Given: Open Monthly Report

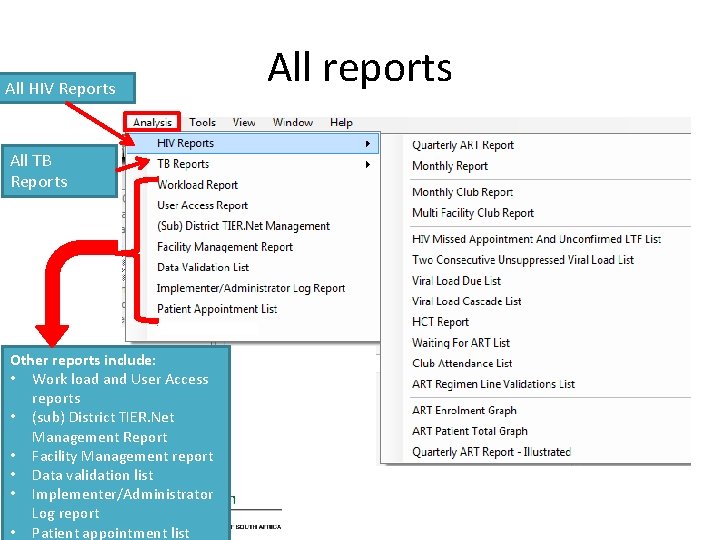Looking at the screenshot, I should (450, 166).
